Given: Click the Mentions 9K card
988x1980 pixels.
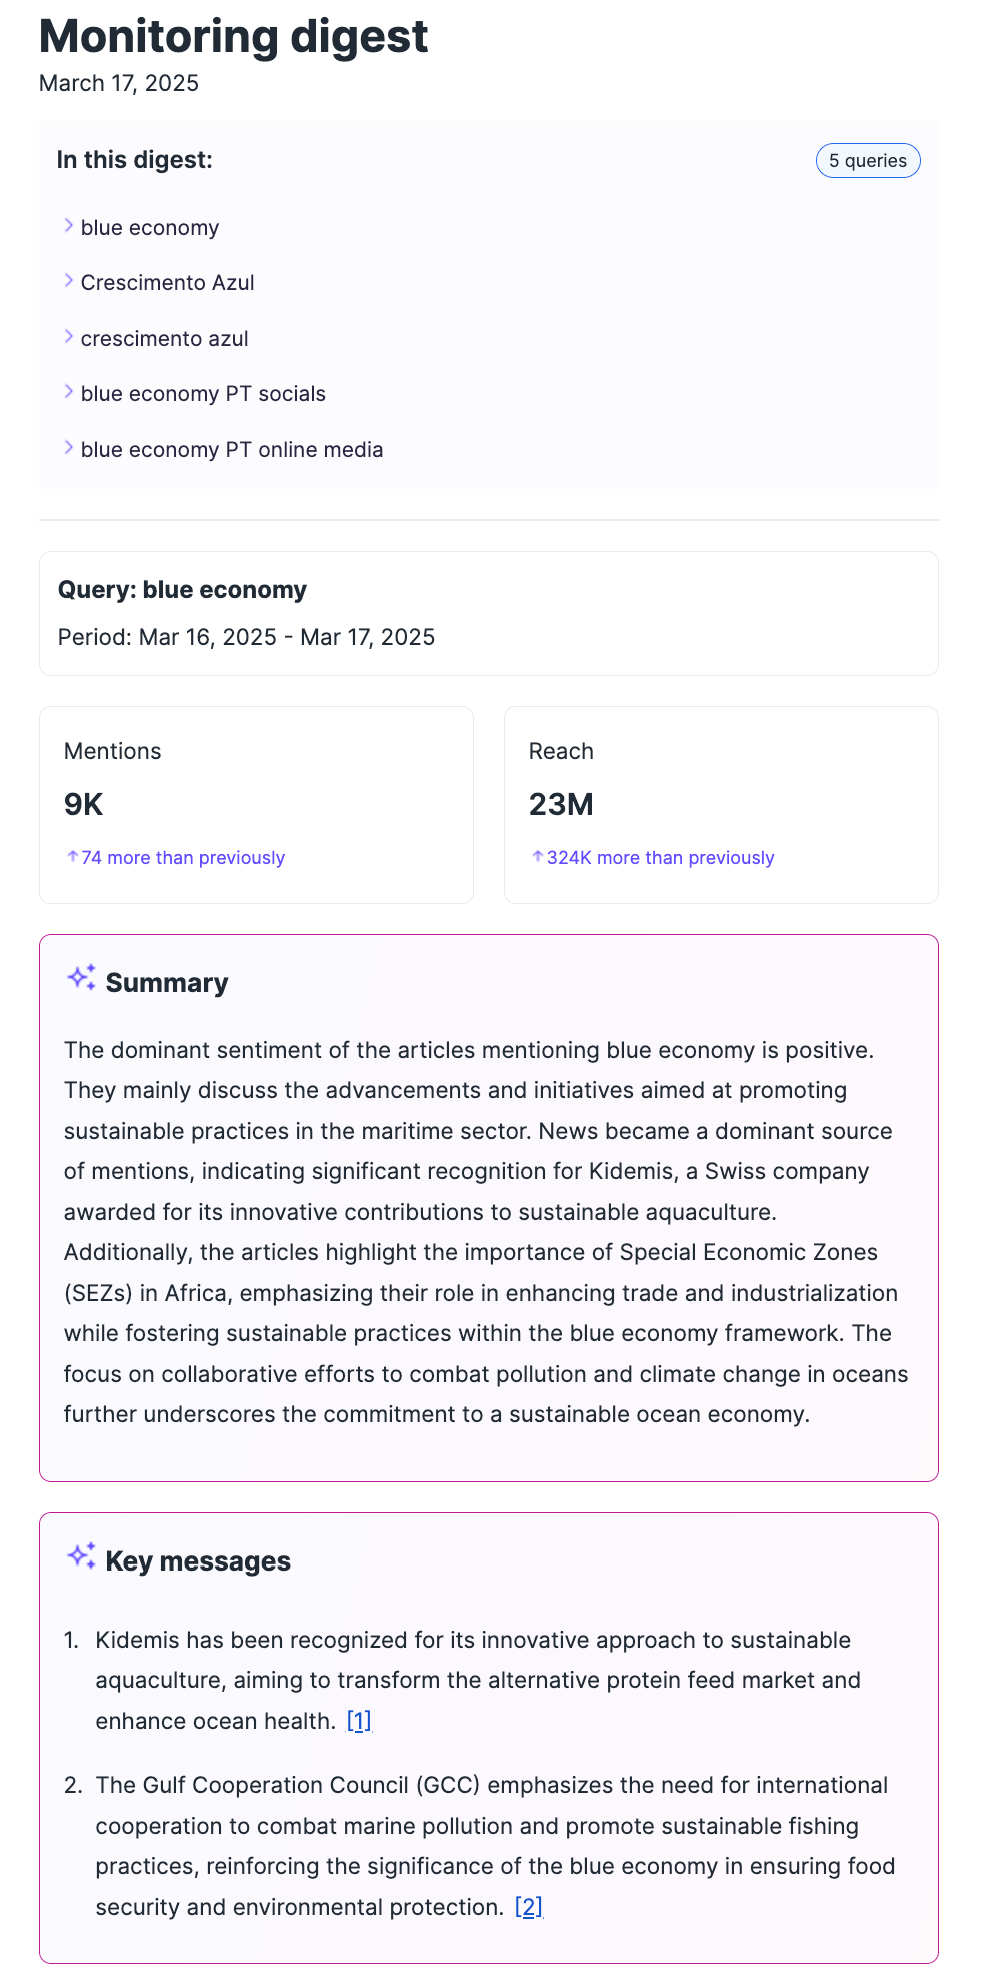Looking at the screenshot, I should (x=256, y=804).
